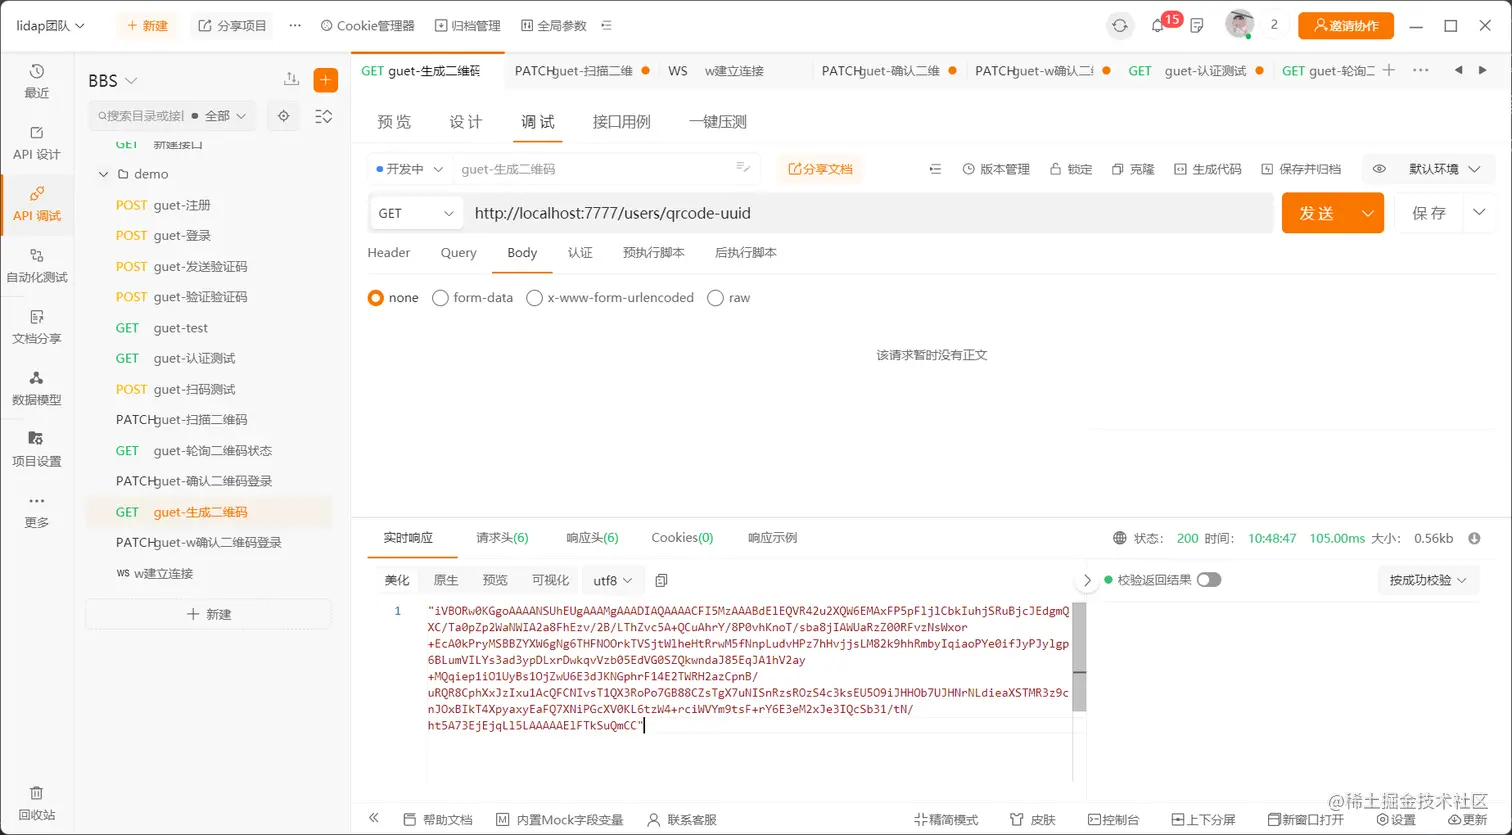Open the lidap团队 team dropdown

(50, 26)
